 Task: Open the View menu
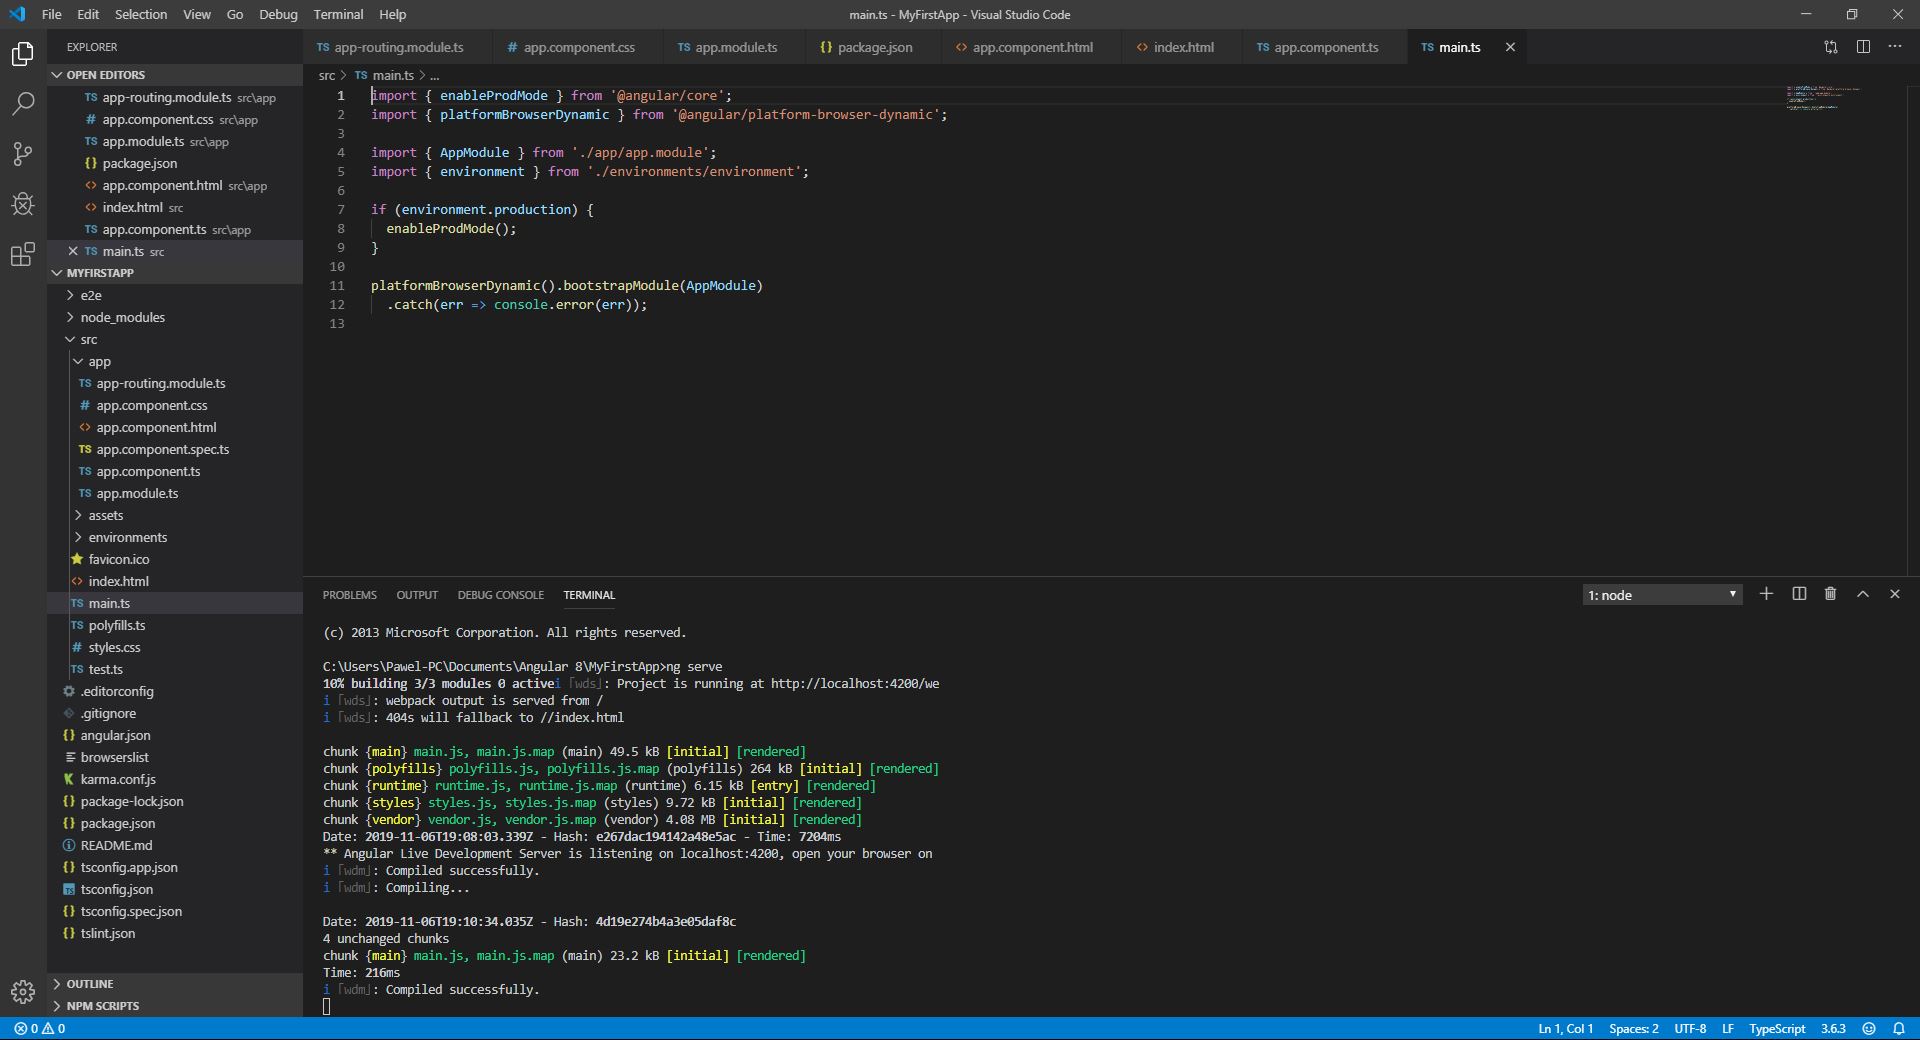point(197,14)
